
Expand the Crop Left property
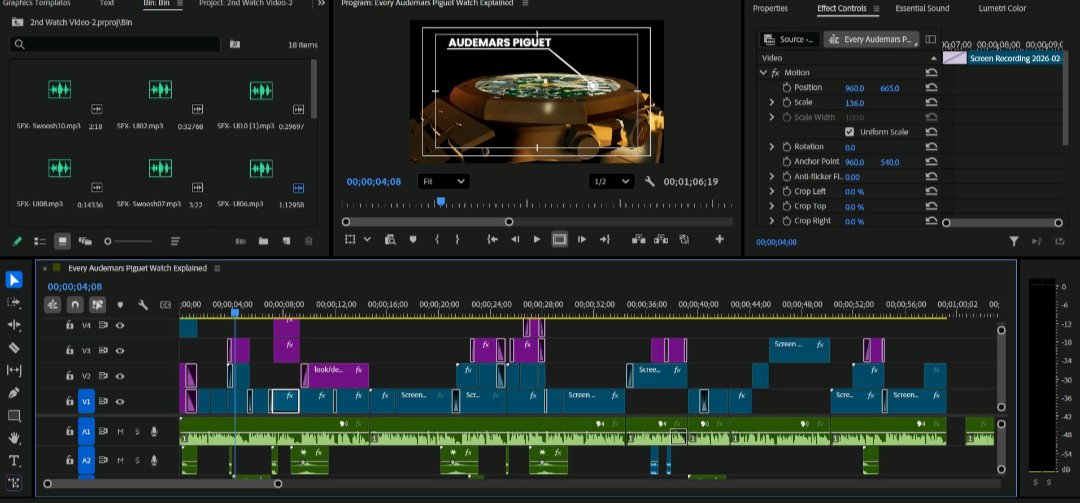coord(772,191)
